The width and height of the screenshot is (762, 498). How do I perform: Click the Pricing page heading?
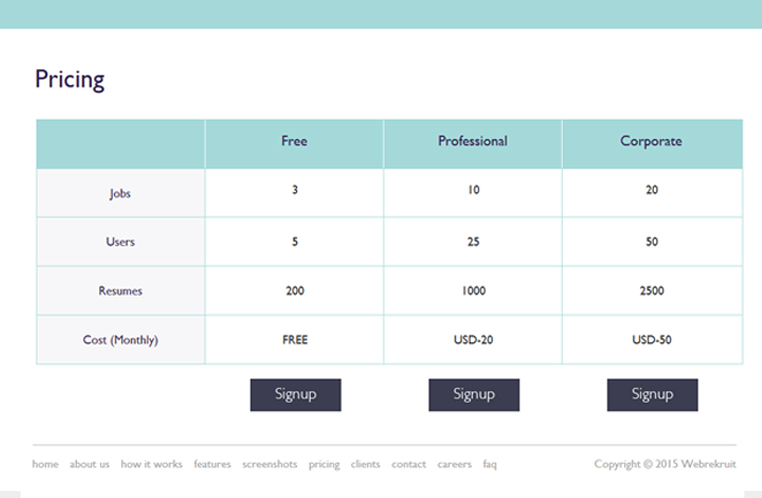70,80
